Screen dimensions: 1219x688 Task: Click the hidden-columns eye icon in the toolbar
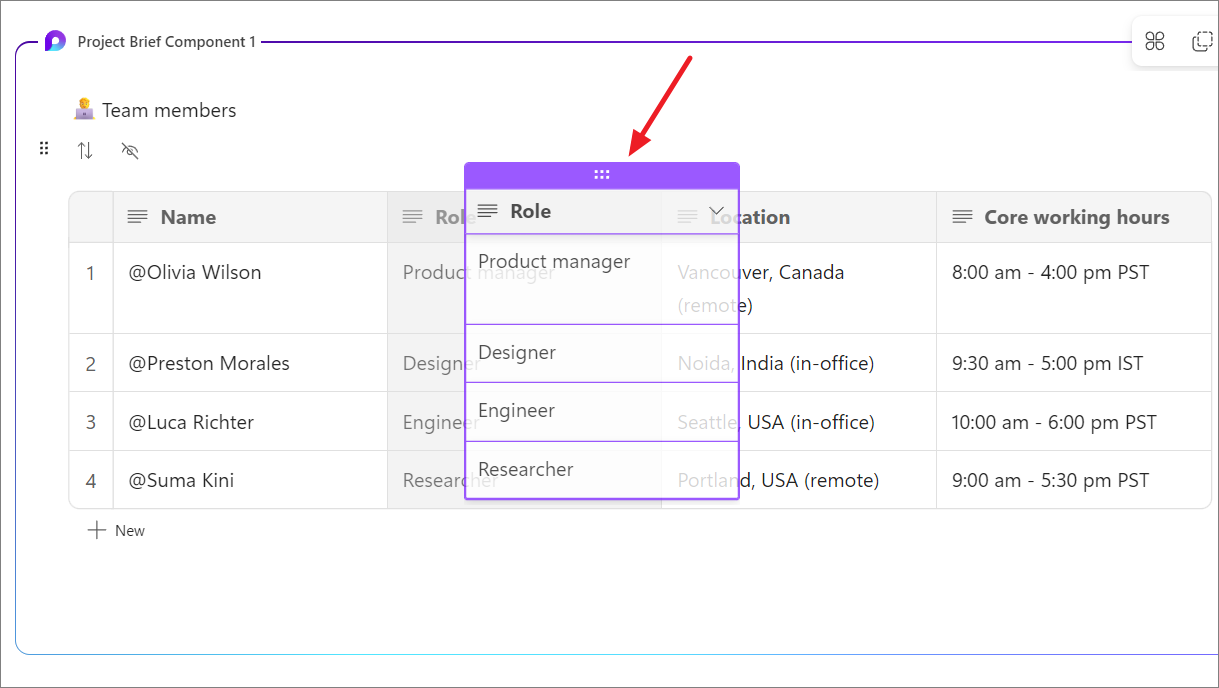(x=129, y=149)
